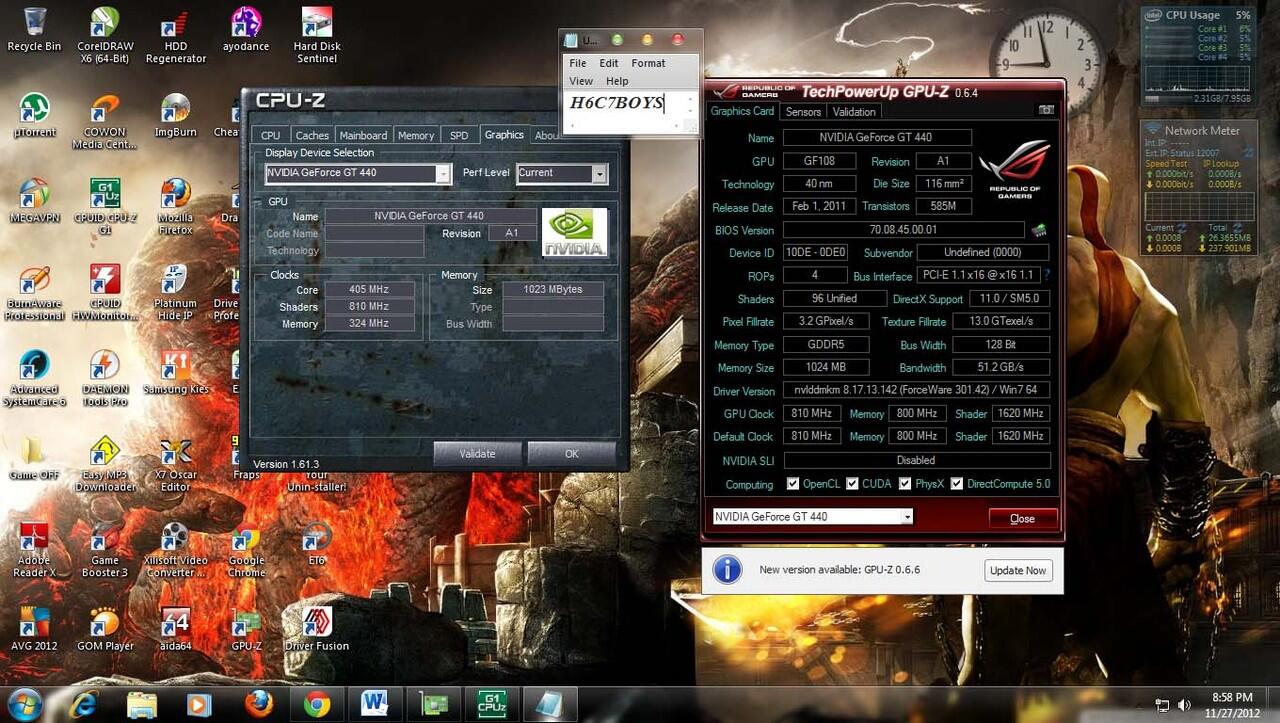
Task: Open Google Chrome desktop shortcut
Action: (246, 550)
